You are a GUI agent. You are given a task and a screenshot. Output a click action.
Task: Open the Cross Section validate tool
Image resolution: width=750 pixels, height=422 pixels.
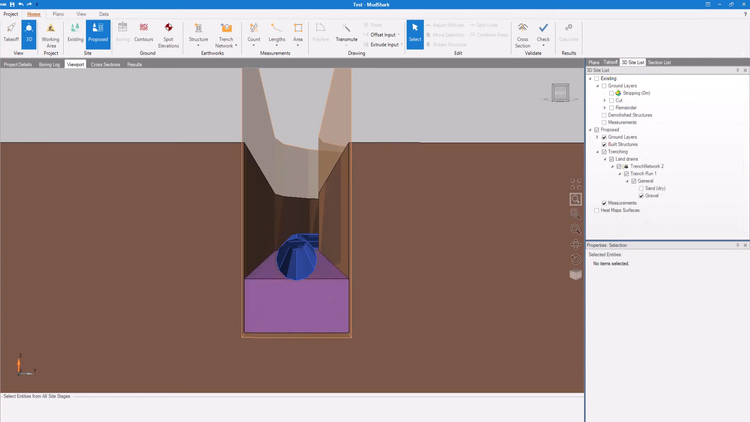pos(522,34)
